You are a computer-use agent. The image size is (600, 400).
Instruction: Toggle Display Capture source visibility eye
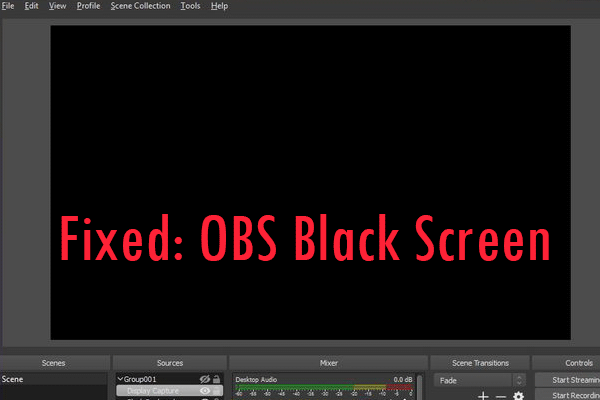(x=205, y=391)
